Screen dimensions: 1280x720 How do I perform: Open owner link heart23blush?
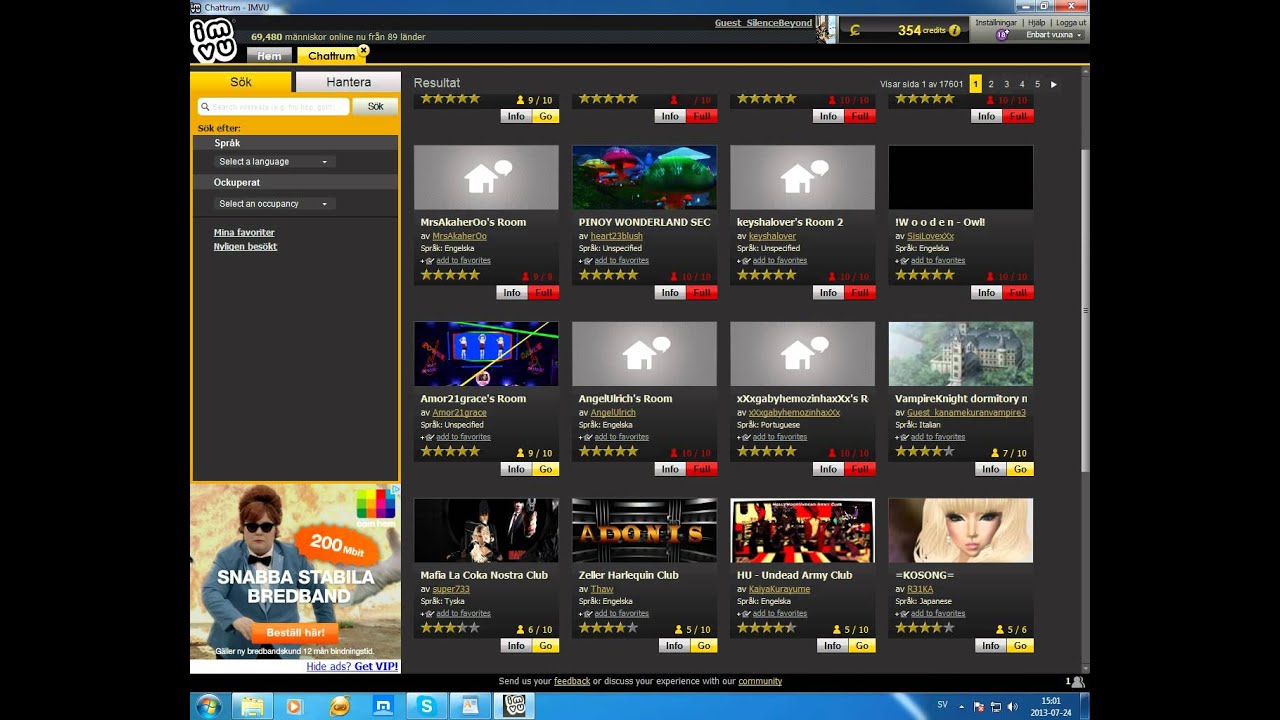(616, 237)
